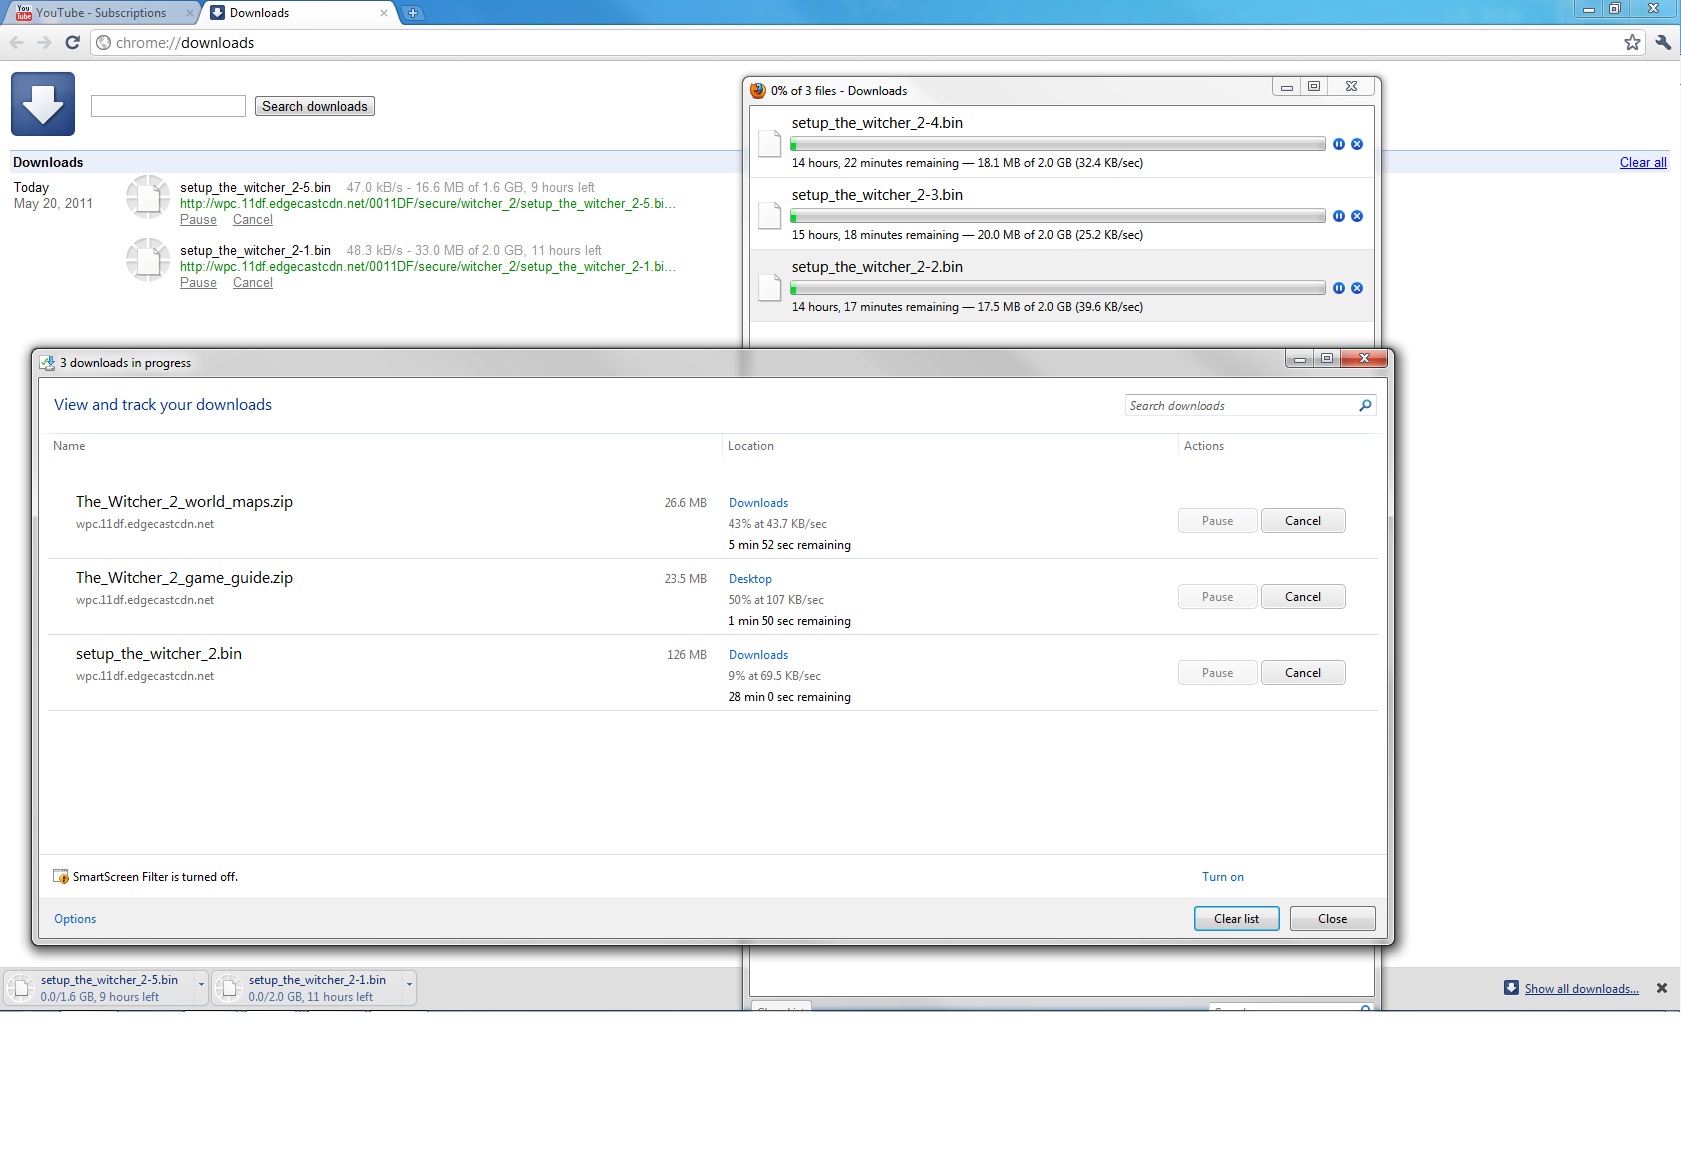This screenshot has height=1149, width=1681.
Task: Click setup_the_witcher_2-5.bin file icon in Chrome list
Action: [x=148, y=197]
